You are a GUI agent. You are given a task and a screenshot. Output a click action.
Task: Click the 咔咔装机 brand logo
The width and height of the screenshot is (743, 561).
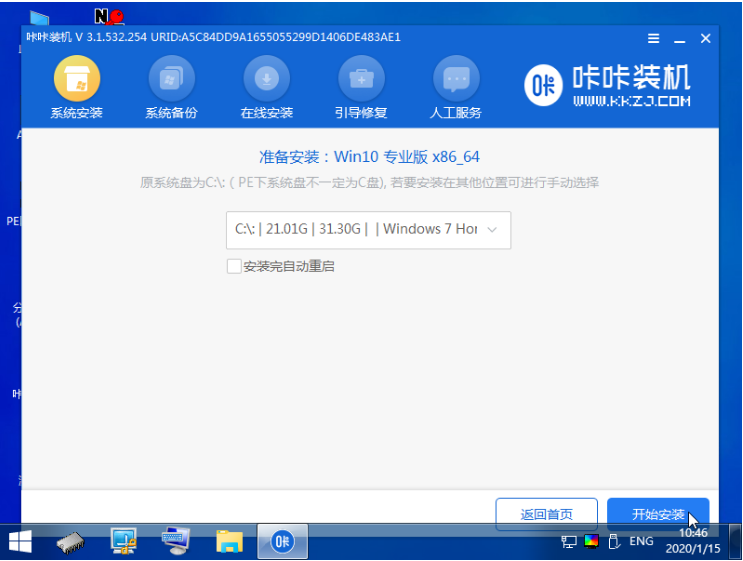[x=607, y=86]
